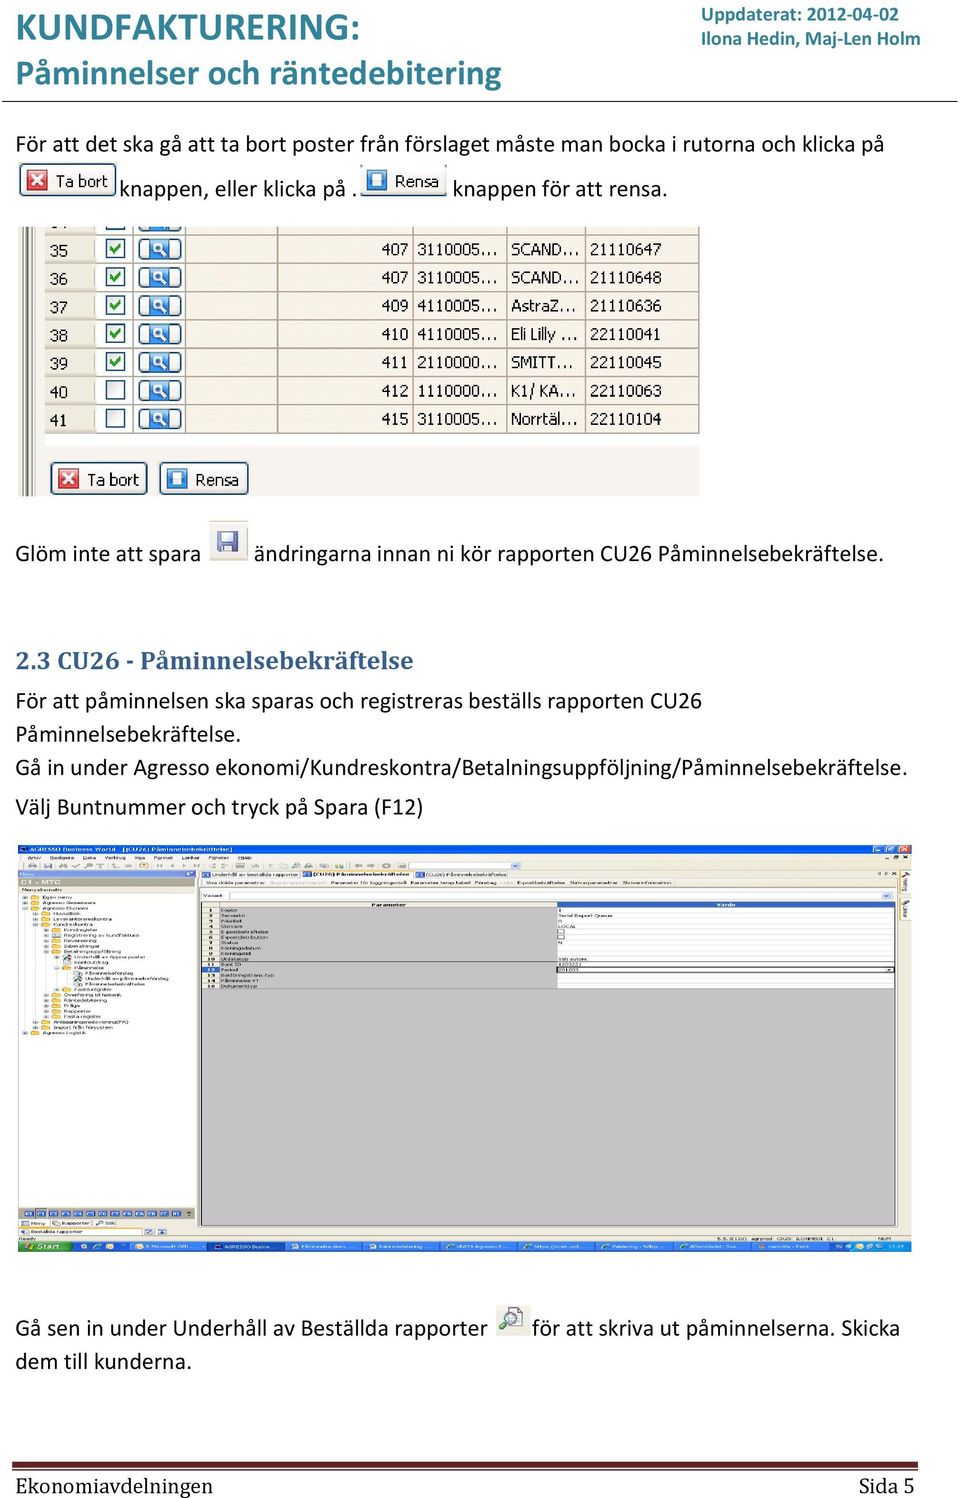The height and width of the screenshot is (1498, 960).
Task: Open the Hjälp menu in Agresso
Action: coord(244,858)
